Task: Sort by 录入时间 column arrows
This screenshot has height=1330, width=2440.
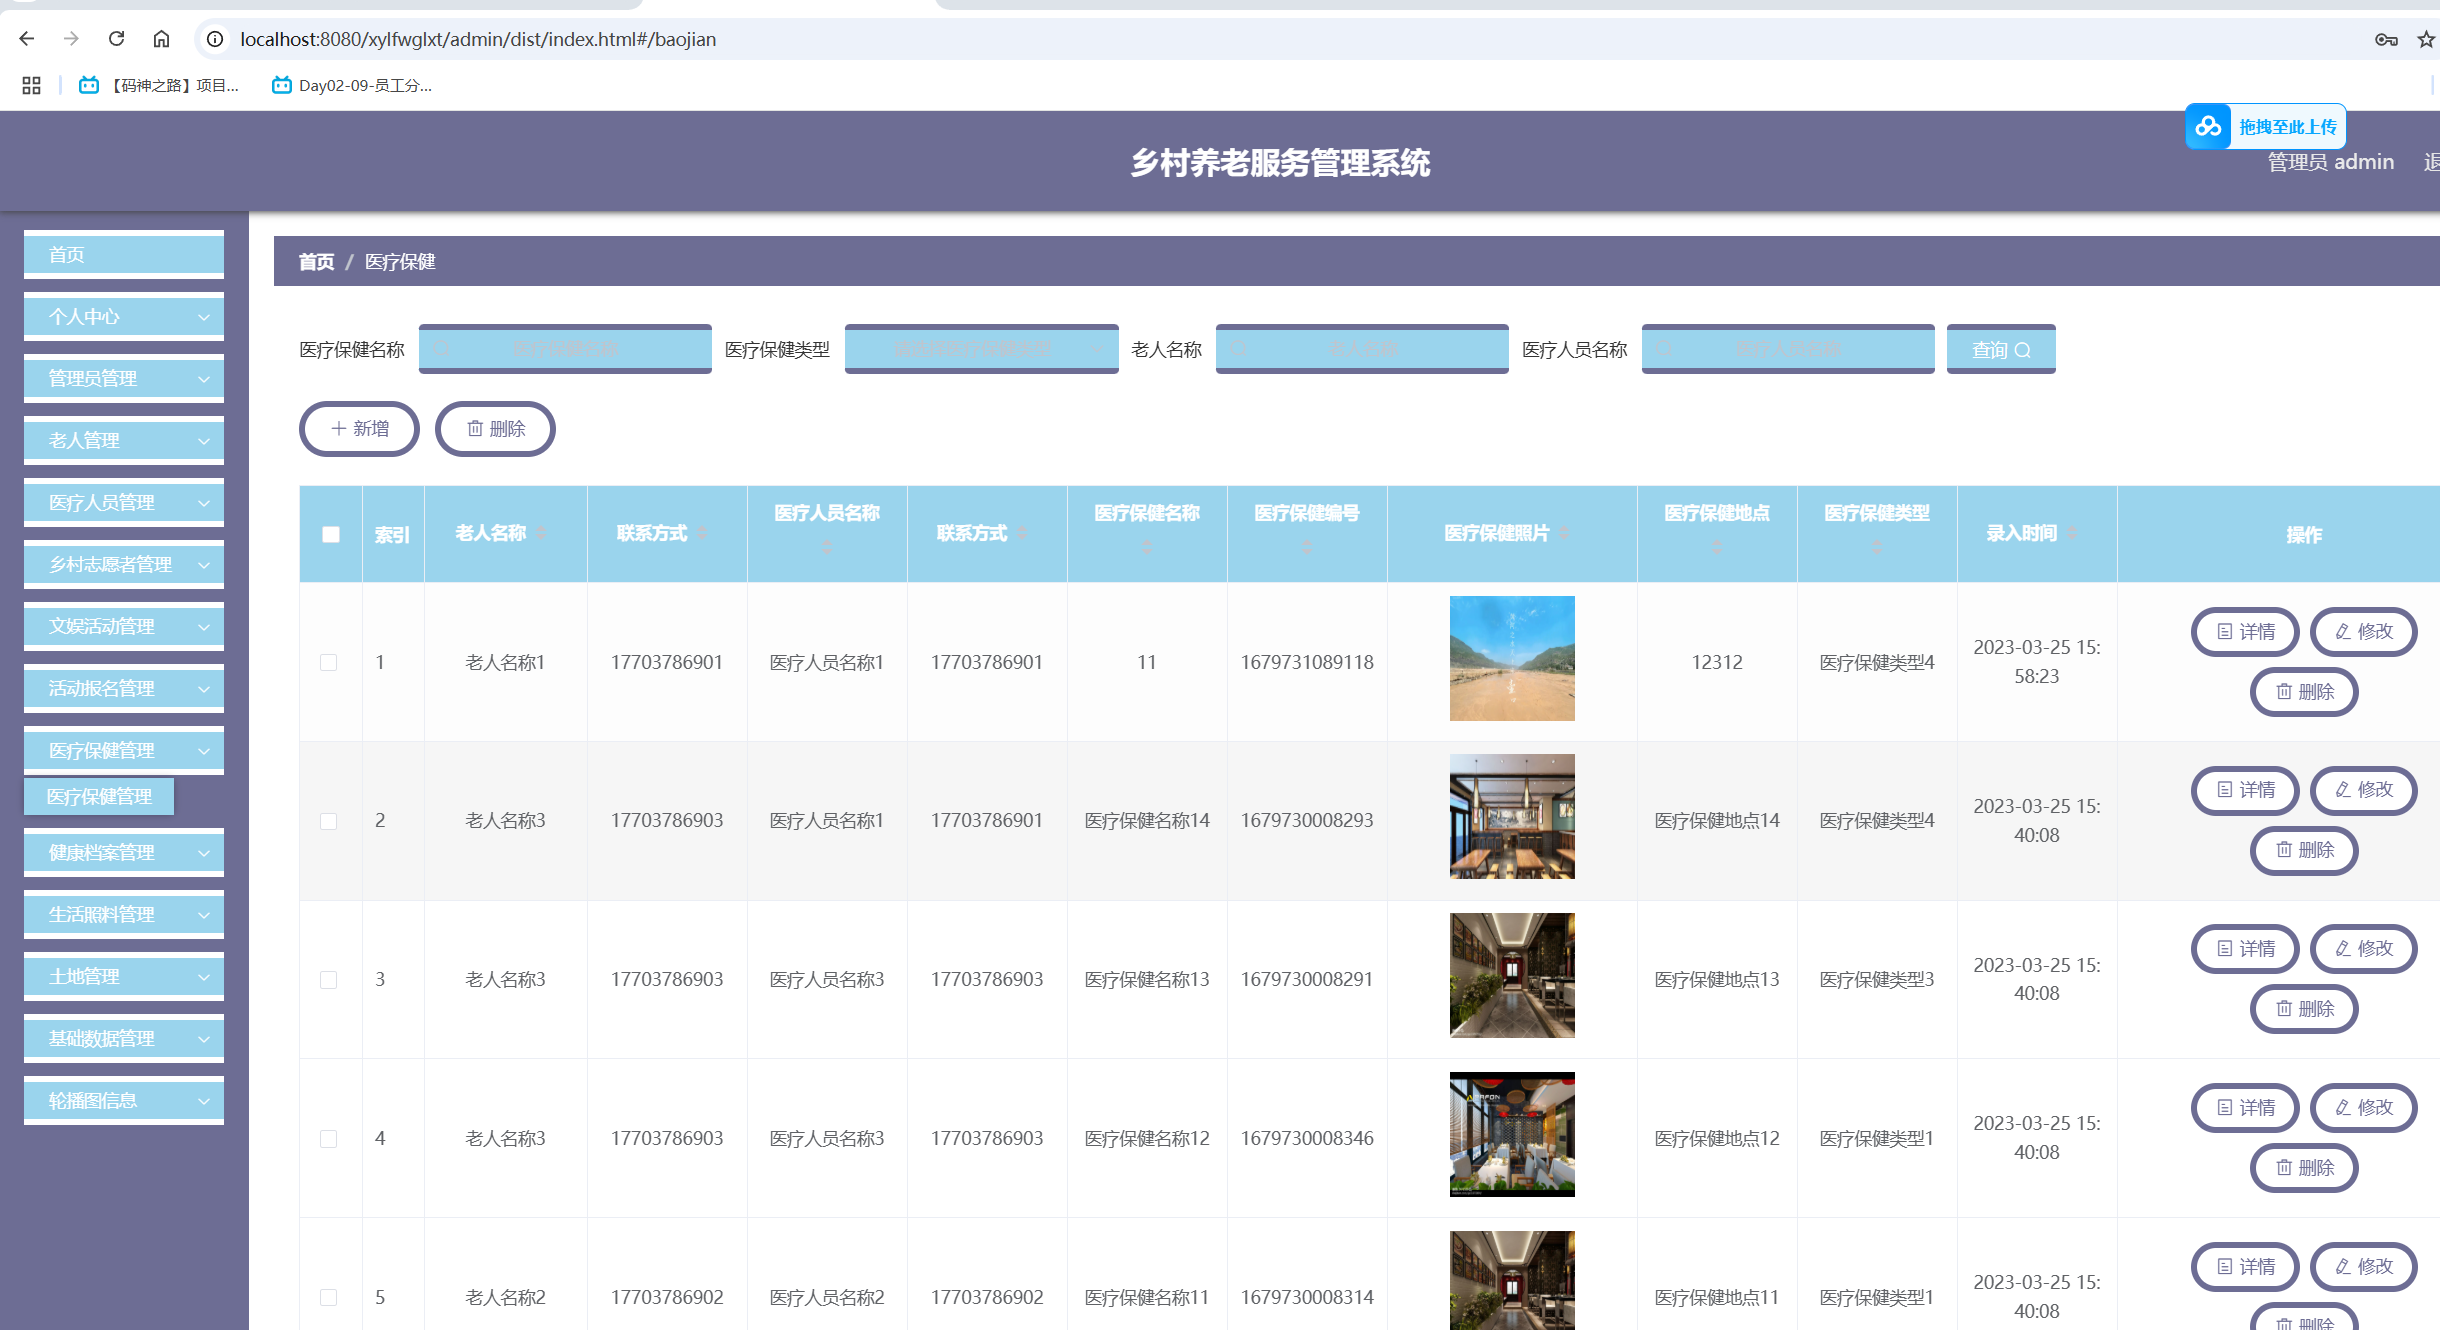Action: click(x=2072, y=533)
